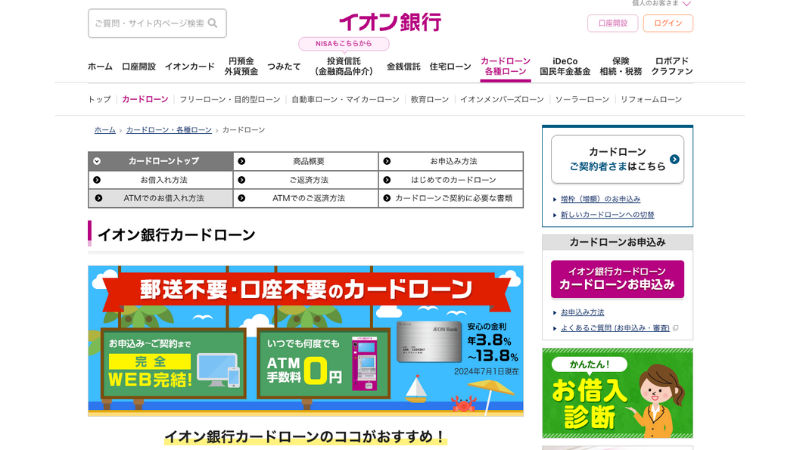800x450 pixels.
Task: Click the カードローン・各種ローン breadcrumb link
Action: [x=169, y=130]
